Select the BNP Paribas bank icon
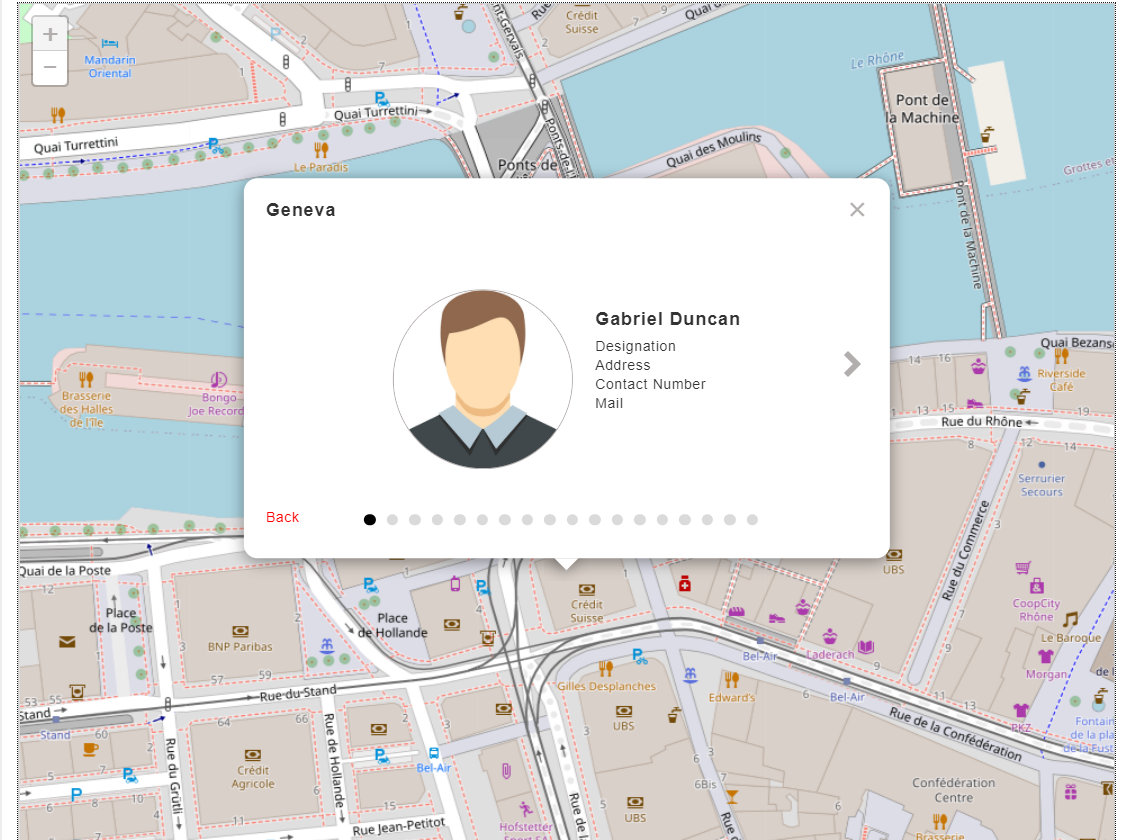This screenshot has width=1129, height=840. tap(240, 631)
